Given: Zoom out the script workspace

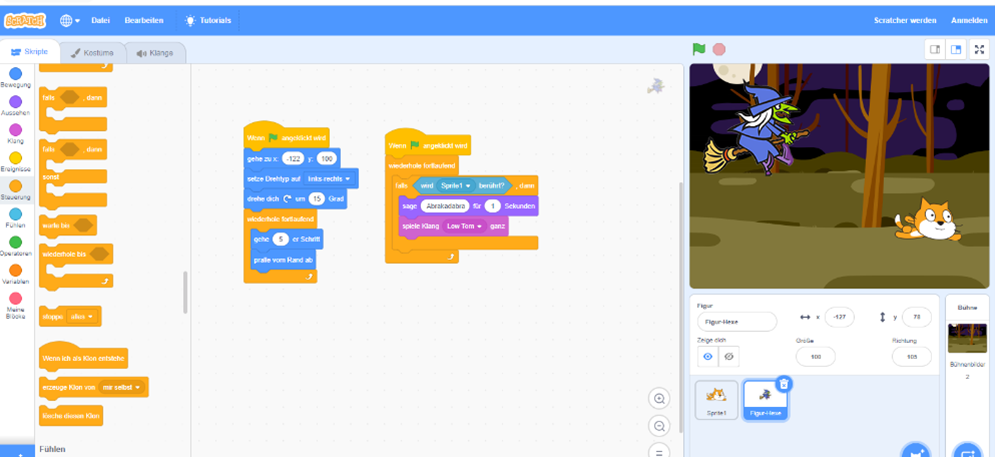Looking at the screenshot, I should coord(659,426).
